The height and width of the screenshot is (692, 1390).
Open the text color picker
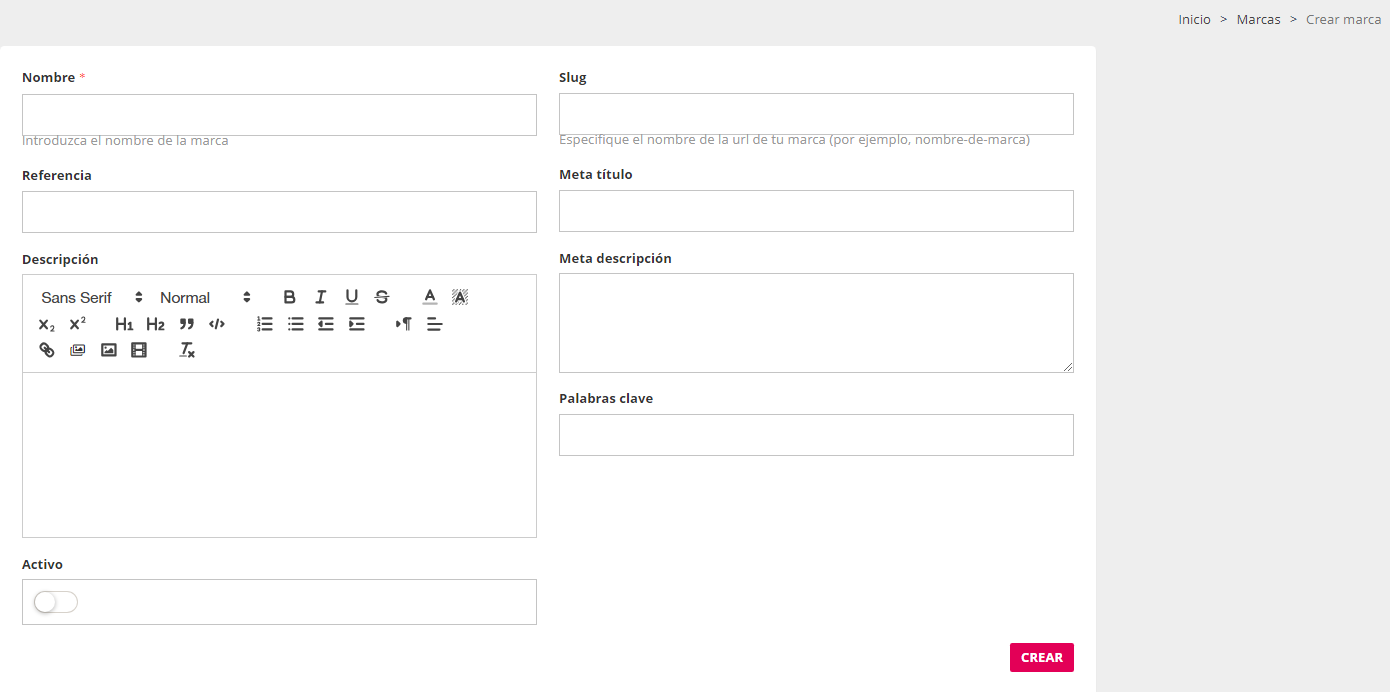point(430,297)
